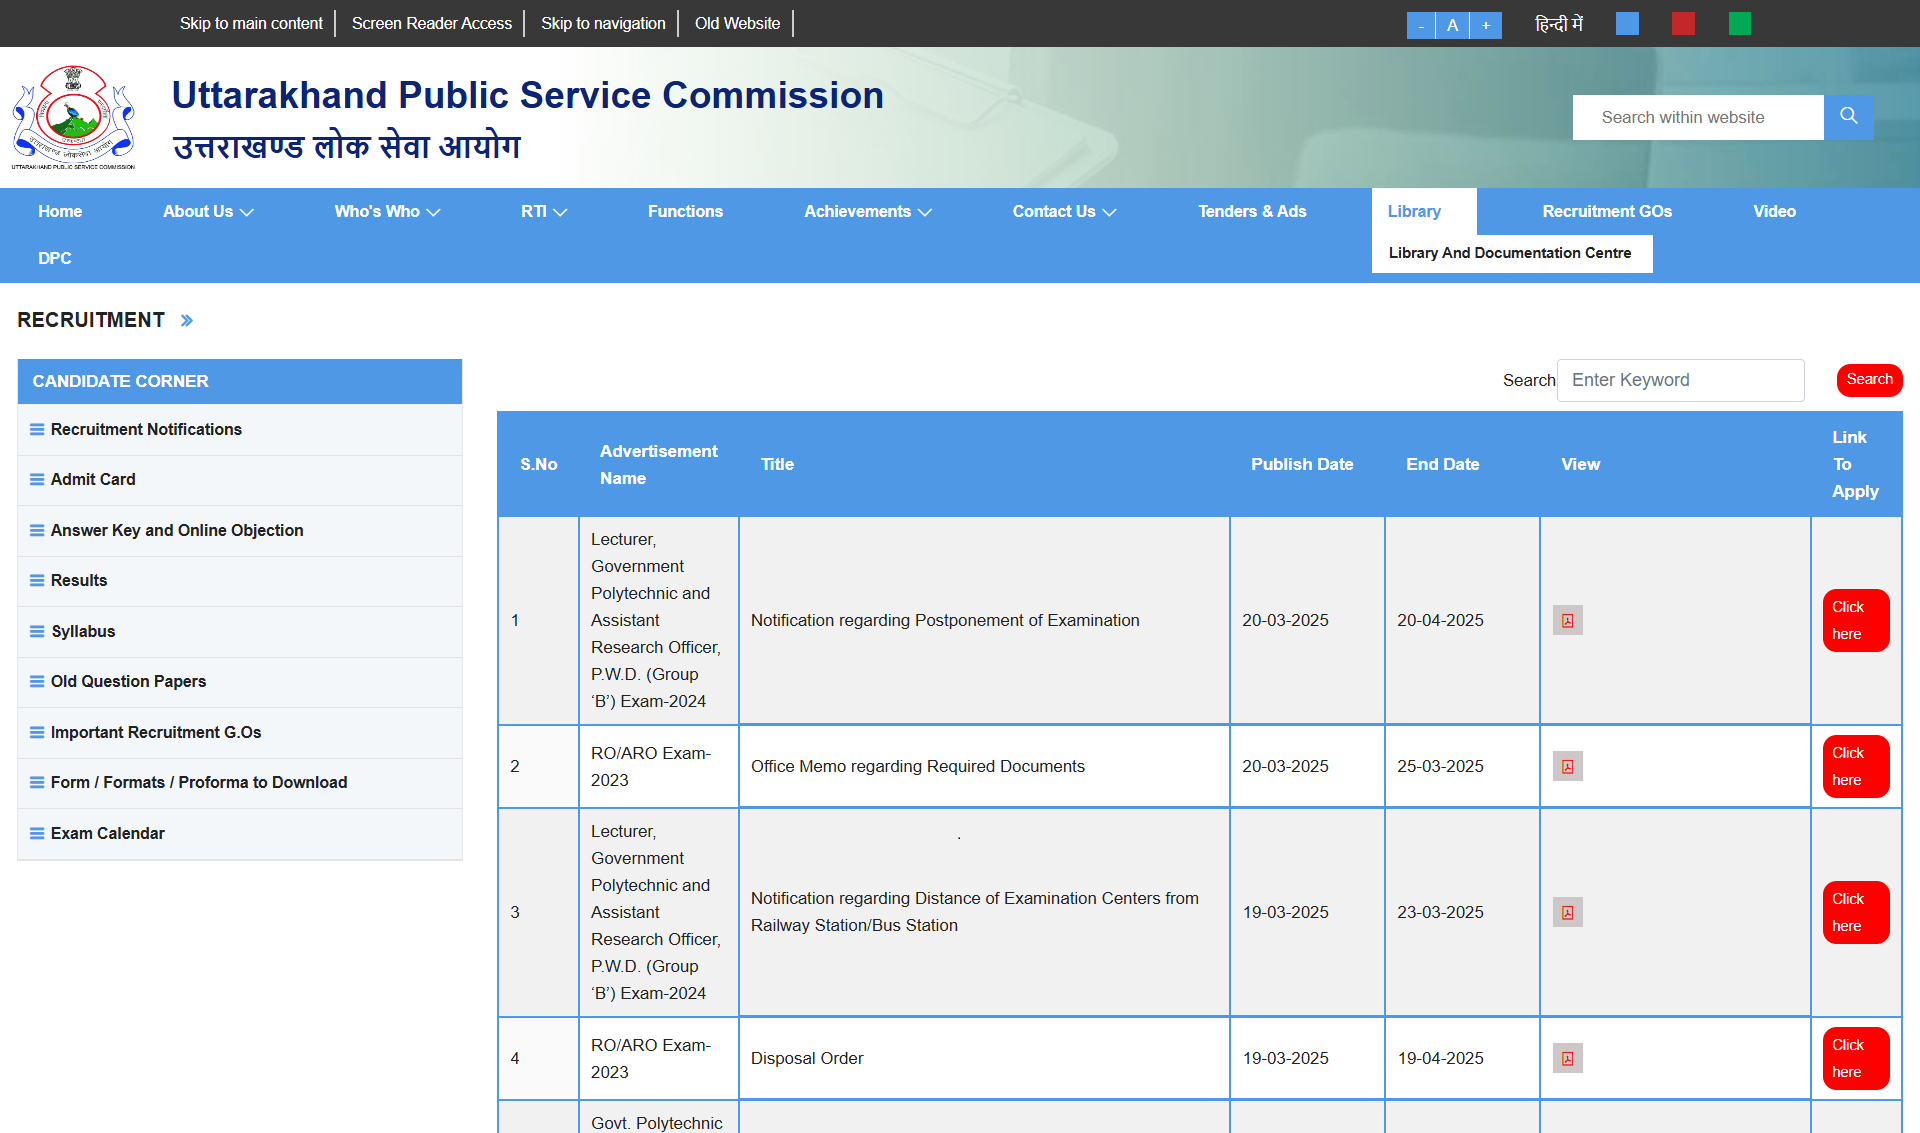Open PDF icon for Office Memo Required Documents
Screen dimensions: 1920x1133
pyautogui.click(x=1567, y=767)
